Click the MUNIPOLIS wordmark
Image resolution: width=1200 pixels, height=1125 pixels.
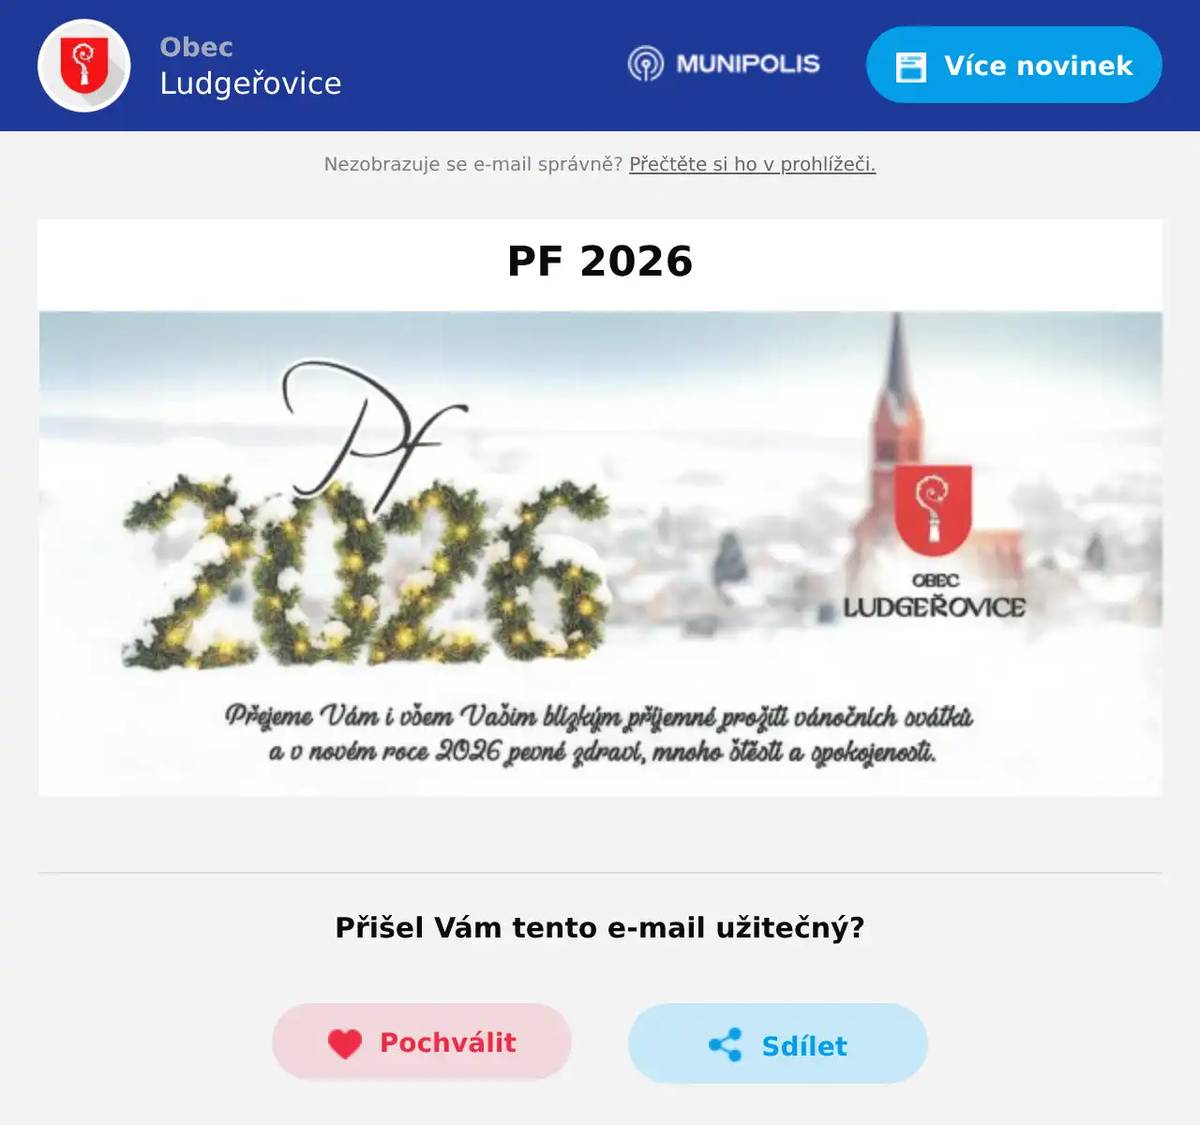click(x=748, y=64)
